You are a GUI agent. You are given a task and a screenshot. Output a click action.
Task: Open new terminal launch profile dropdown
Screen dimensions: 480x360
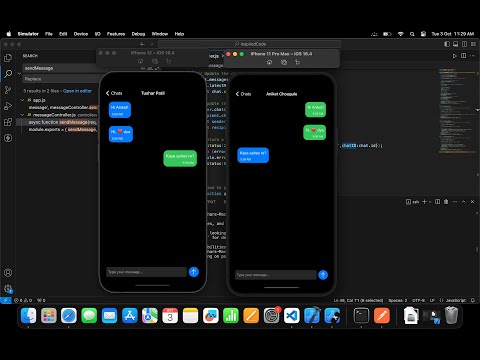click(430, 202)
